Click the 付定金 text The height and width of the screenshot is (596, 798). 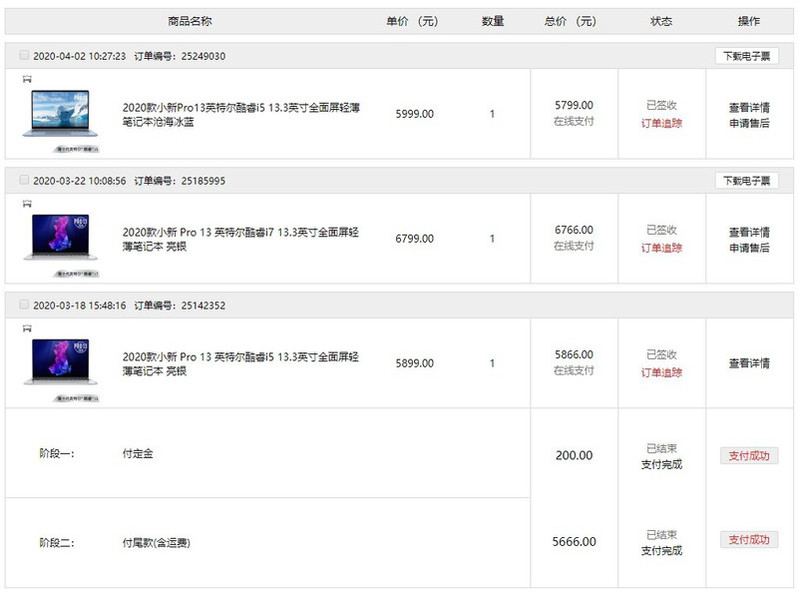(x=137, y=453)
